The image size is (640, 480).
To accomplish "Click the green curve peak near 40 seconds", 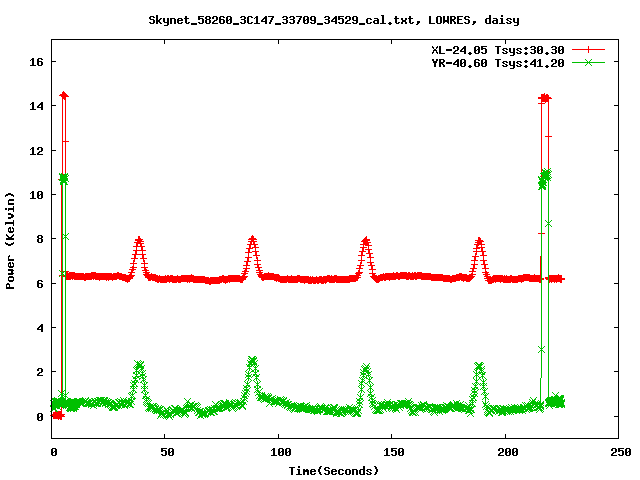I will click(140, 365).
